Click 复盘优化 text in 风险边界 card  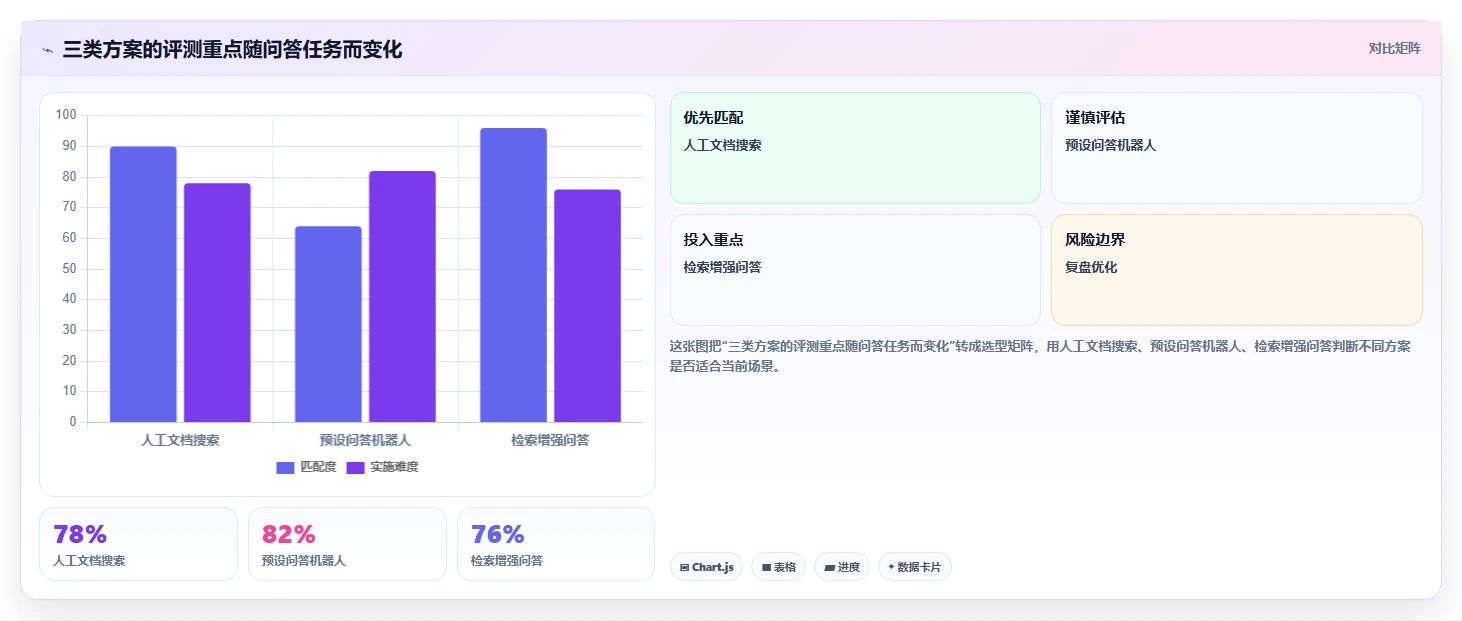[x=1091, y=267]
